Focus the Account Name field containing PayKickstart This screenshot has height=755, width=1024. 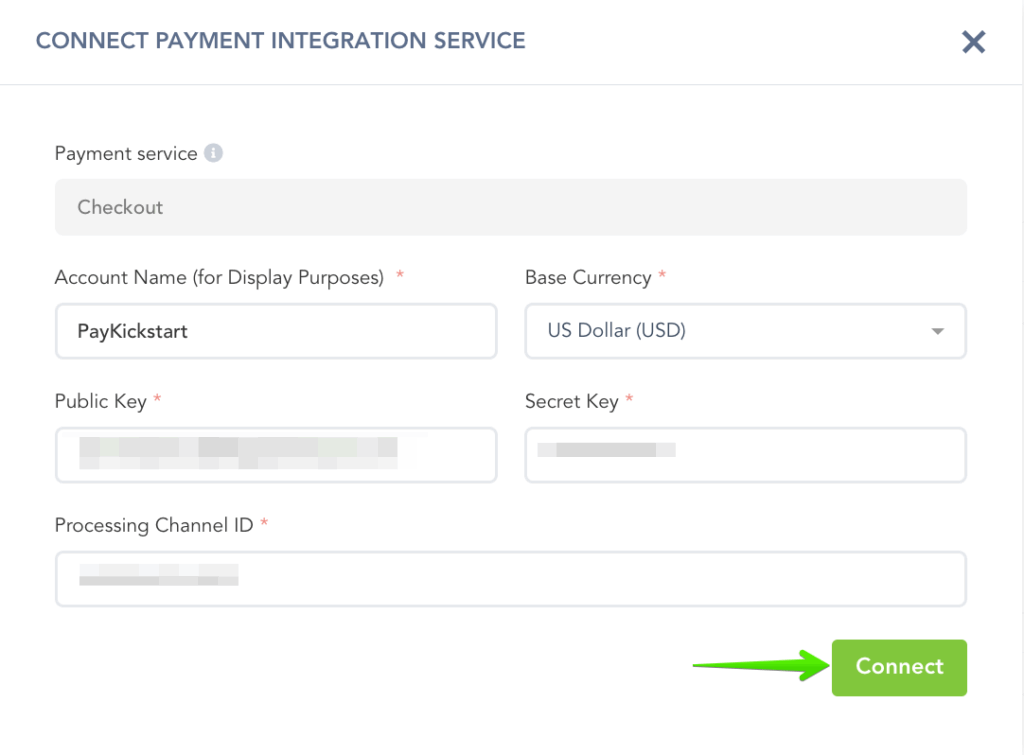coord(275,331)
